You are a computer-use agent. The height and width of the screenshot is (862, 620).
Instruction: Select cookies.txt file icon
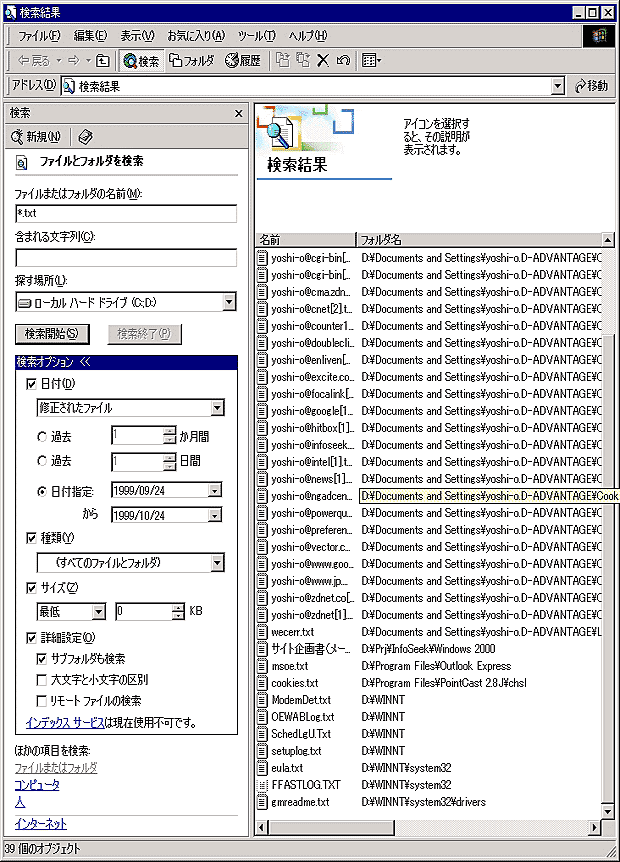[262, 683]
